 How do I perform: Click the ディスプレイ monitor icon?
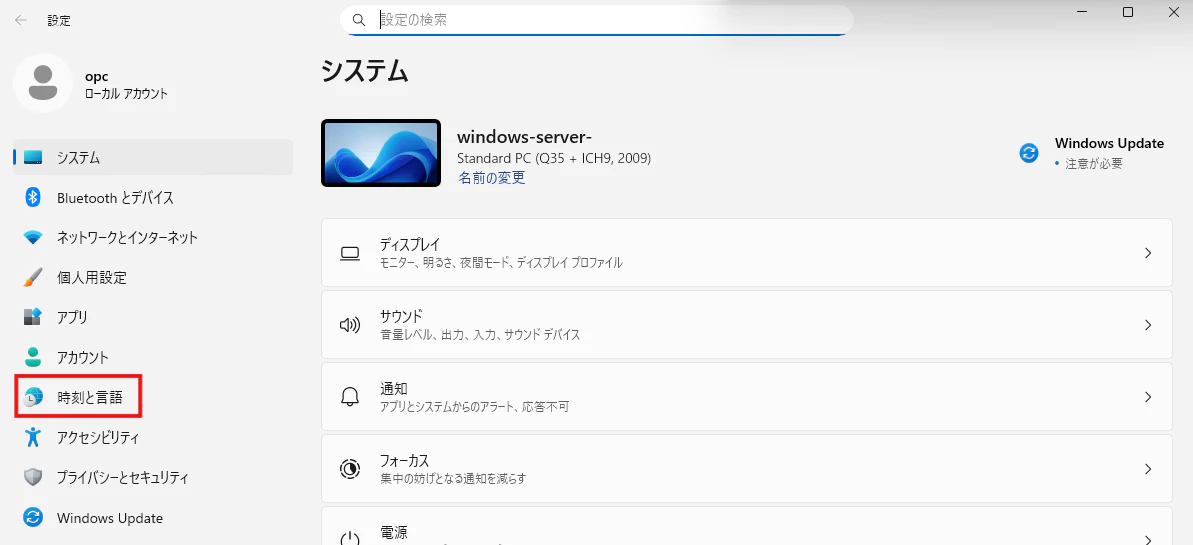(x=350, y=253)
